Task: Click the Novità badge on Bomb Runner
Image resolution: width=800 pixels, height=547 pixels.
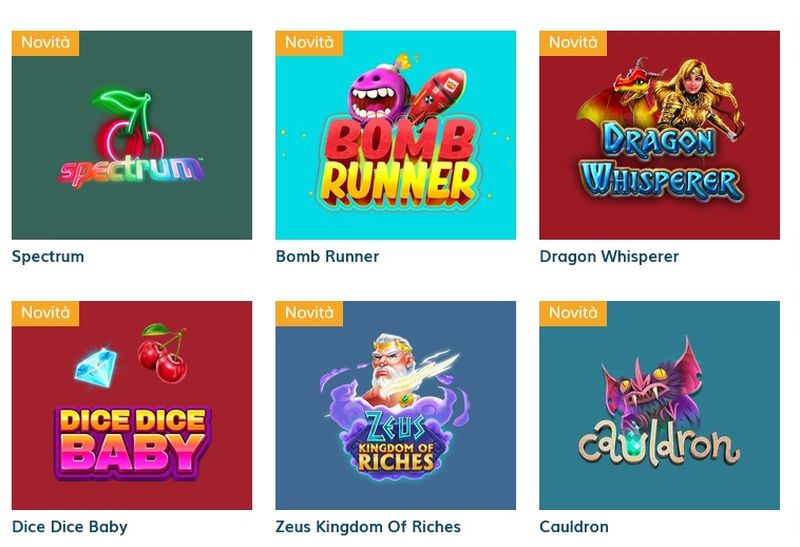Action: tap(309, 43)
